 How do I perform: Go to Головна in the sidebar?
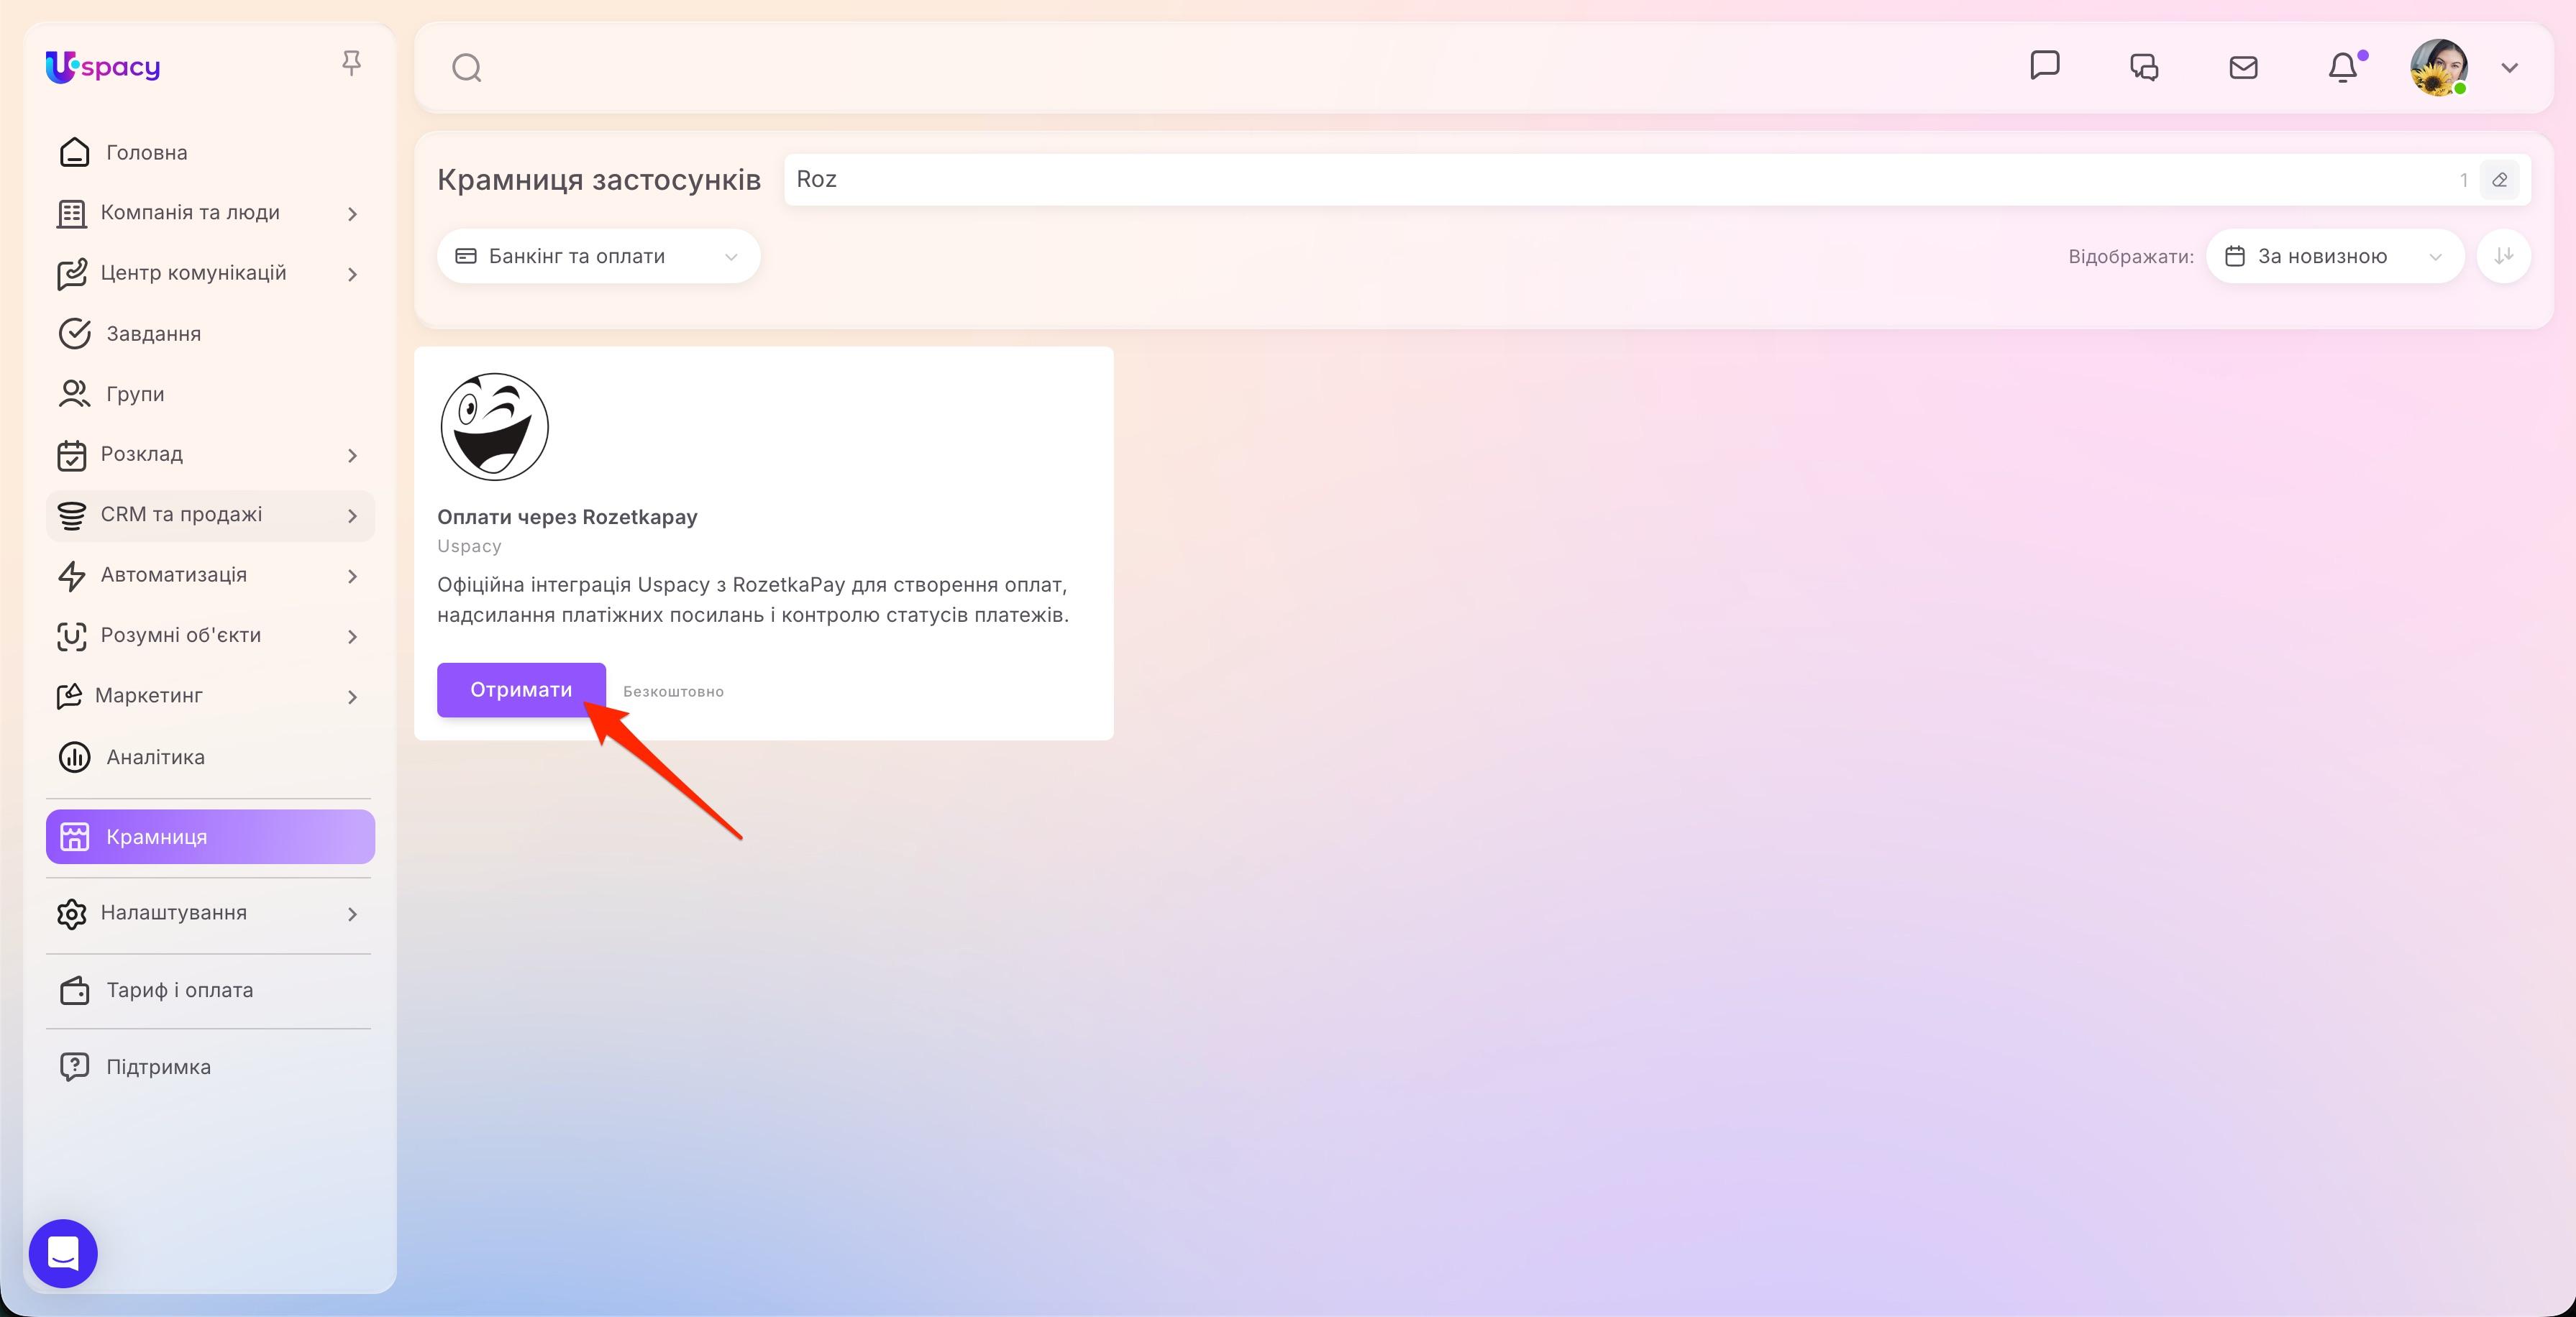tap(210, 153)
